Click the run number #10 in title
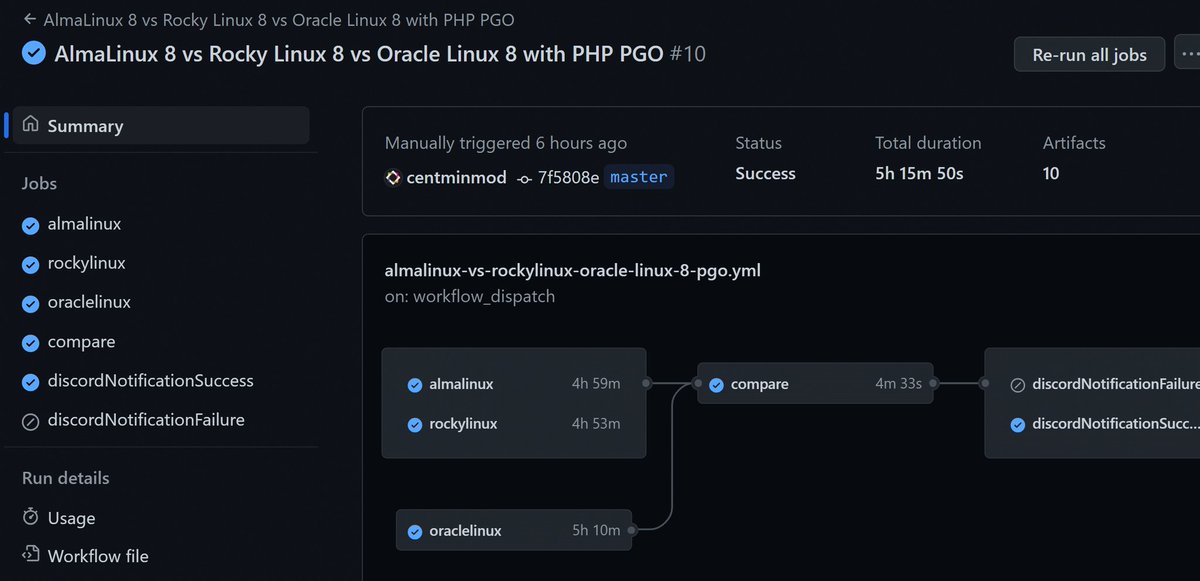The height and width of the screenshot is (581, 1200). pos(687,53)
